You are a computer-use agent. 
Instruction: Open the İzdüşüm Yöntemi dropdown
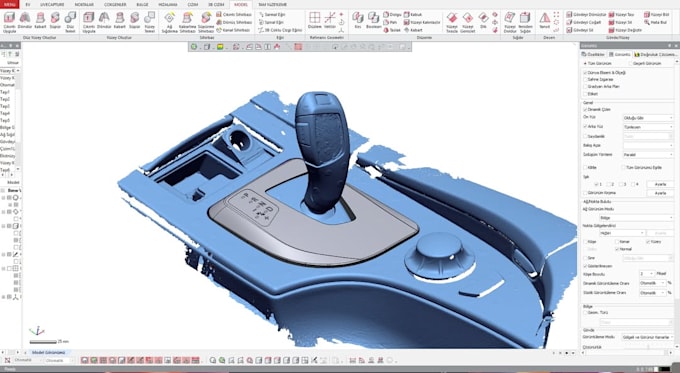[648, 155]
